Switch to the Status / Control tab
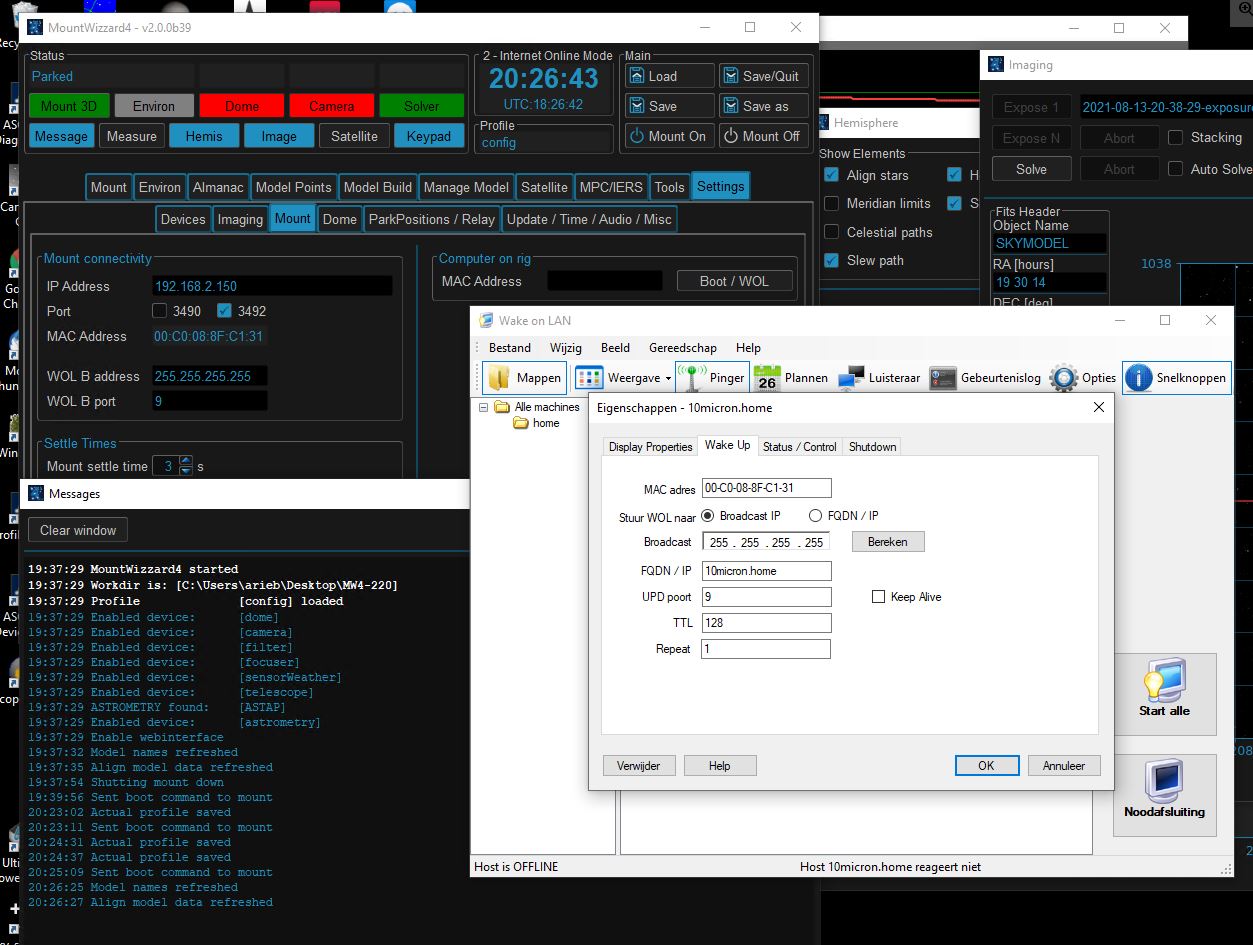 [799, 446]
